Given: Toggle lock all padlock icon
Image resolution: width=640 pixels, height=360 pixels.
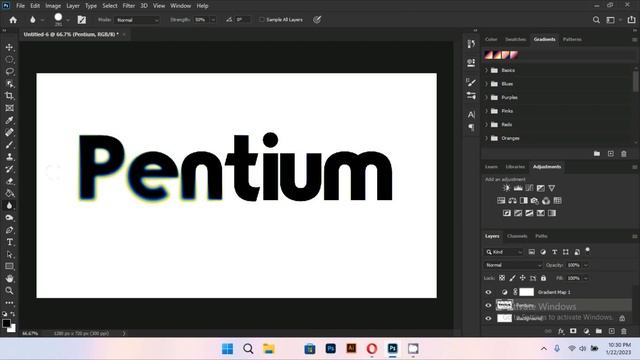Looking at the screenshot, I should 543,278.
